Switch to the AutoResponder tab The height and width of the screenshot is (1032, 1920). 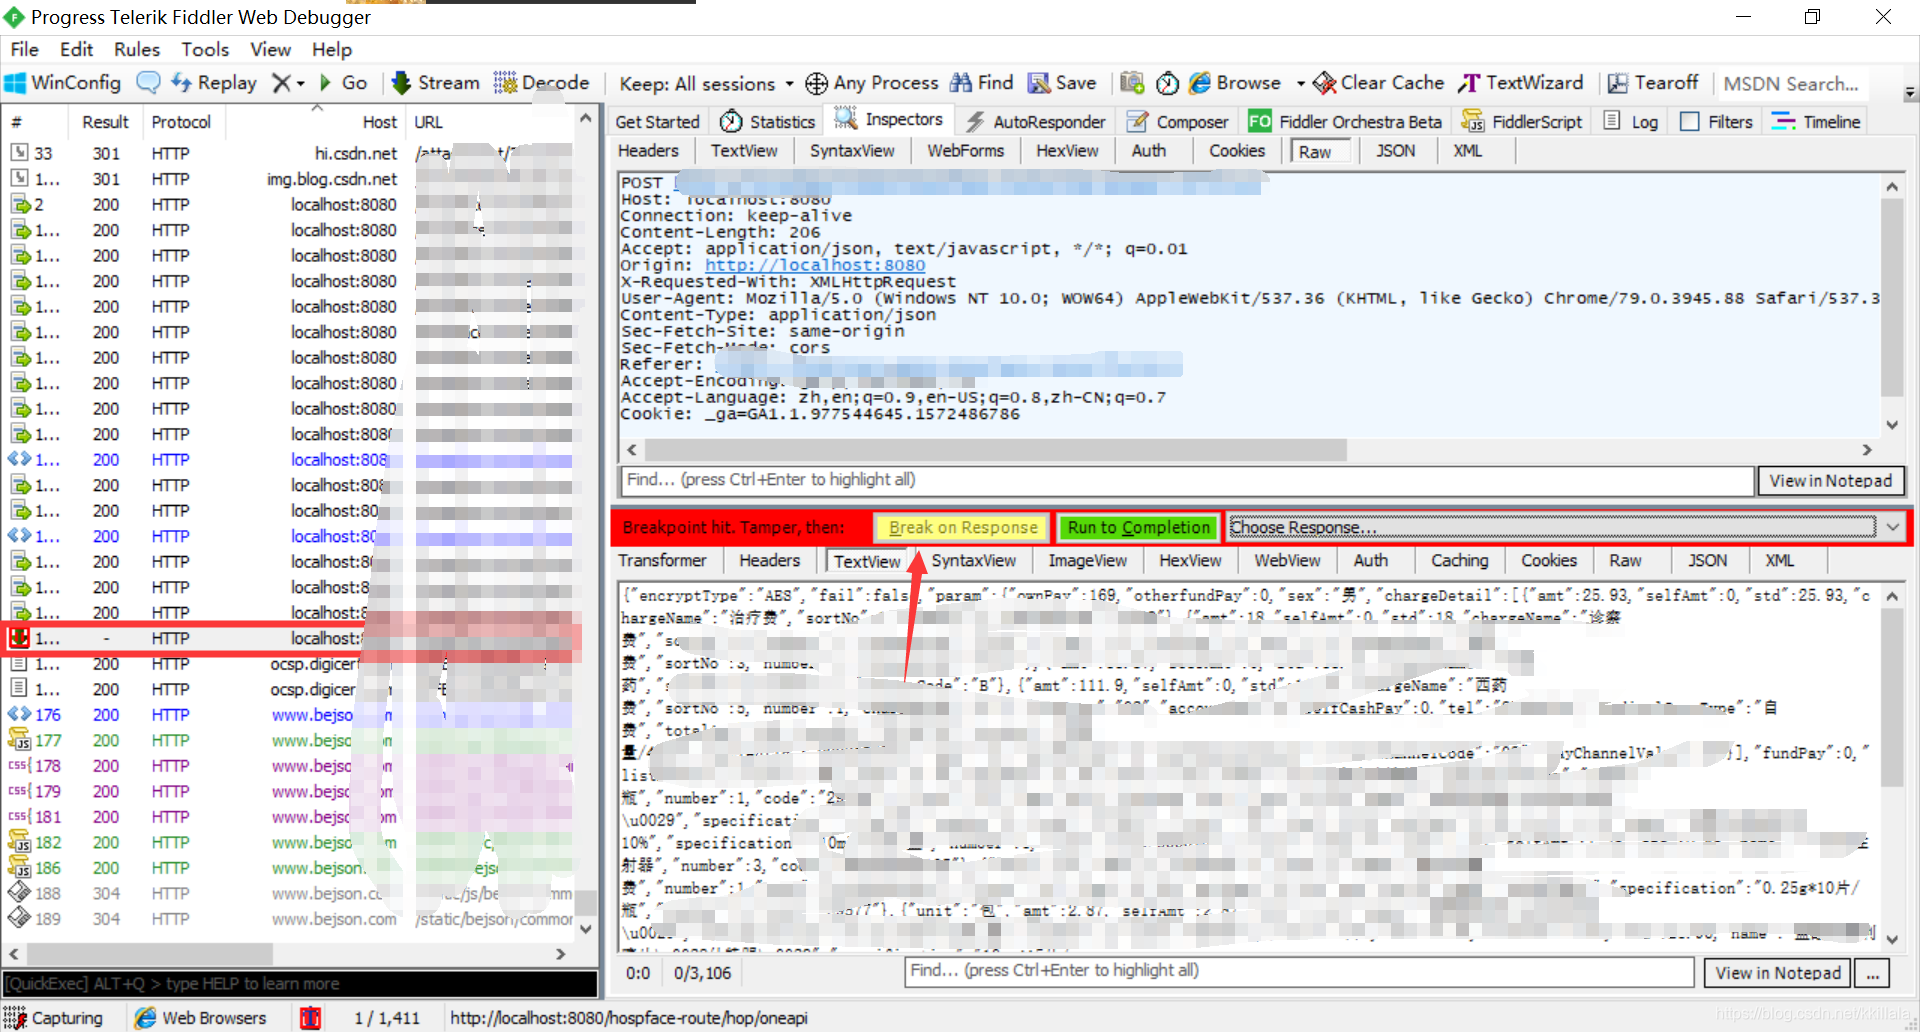[x=1035, y=121]
